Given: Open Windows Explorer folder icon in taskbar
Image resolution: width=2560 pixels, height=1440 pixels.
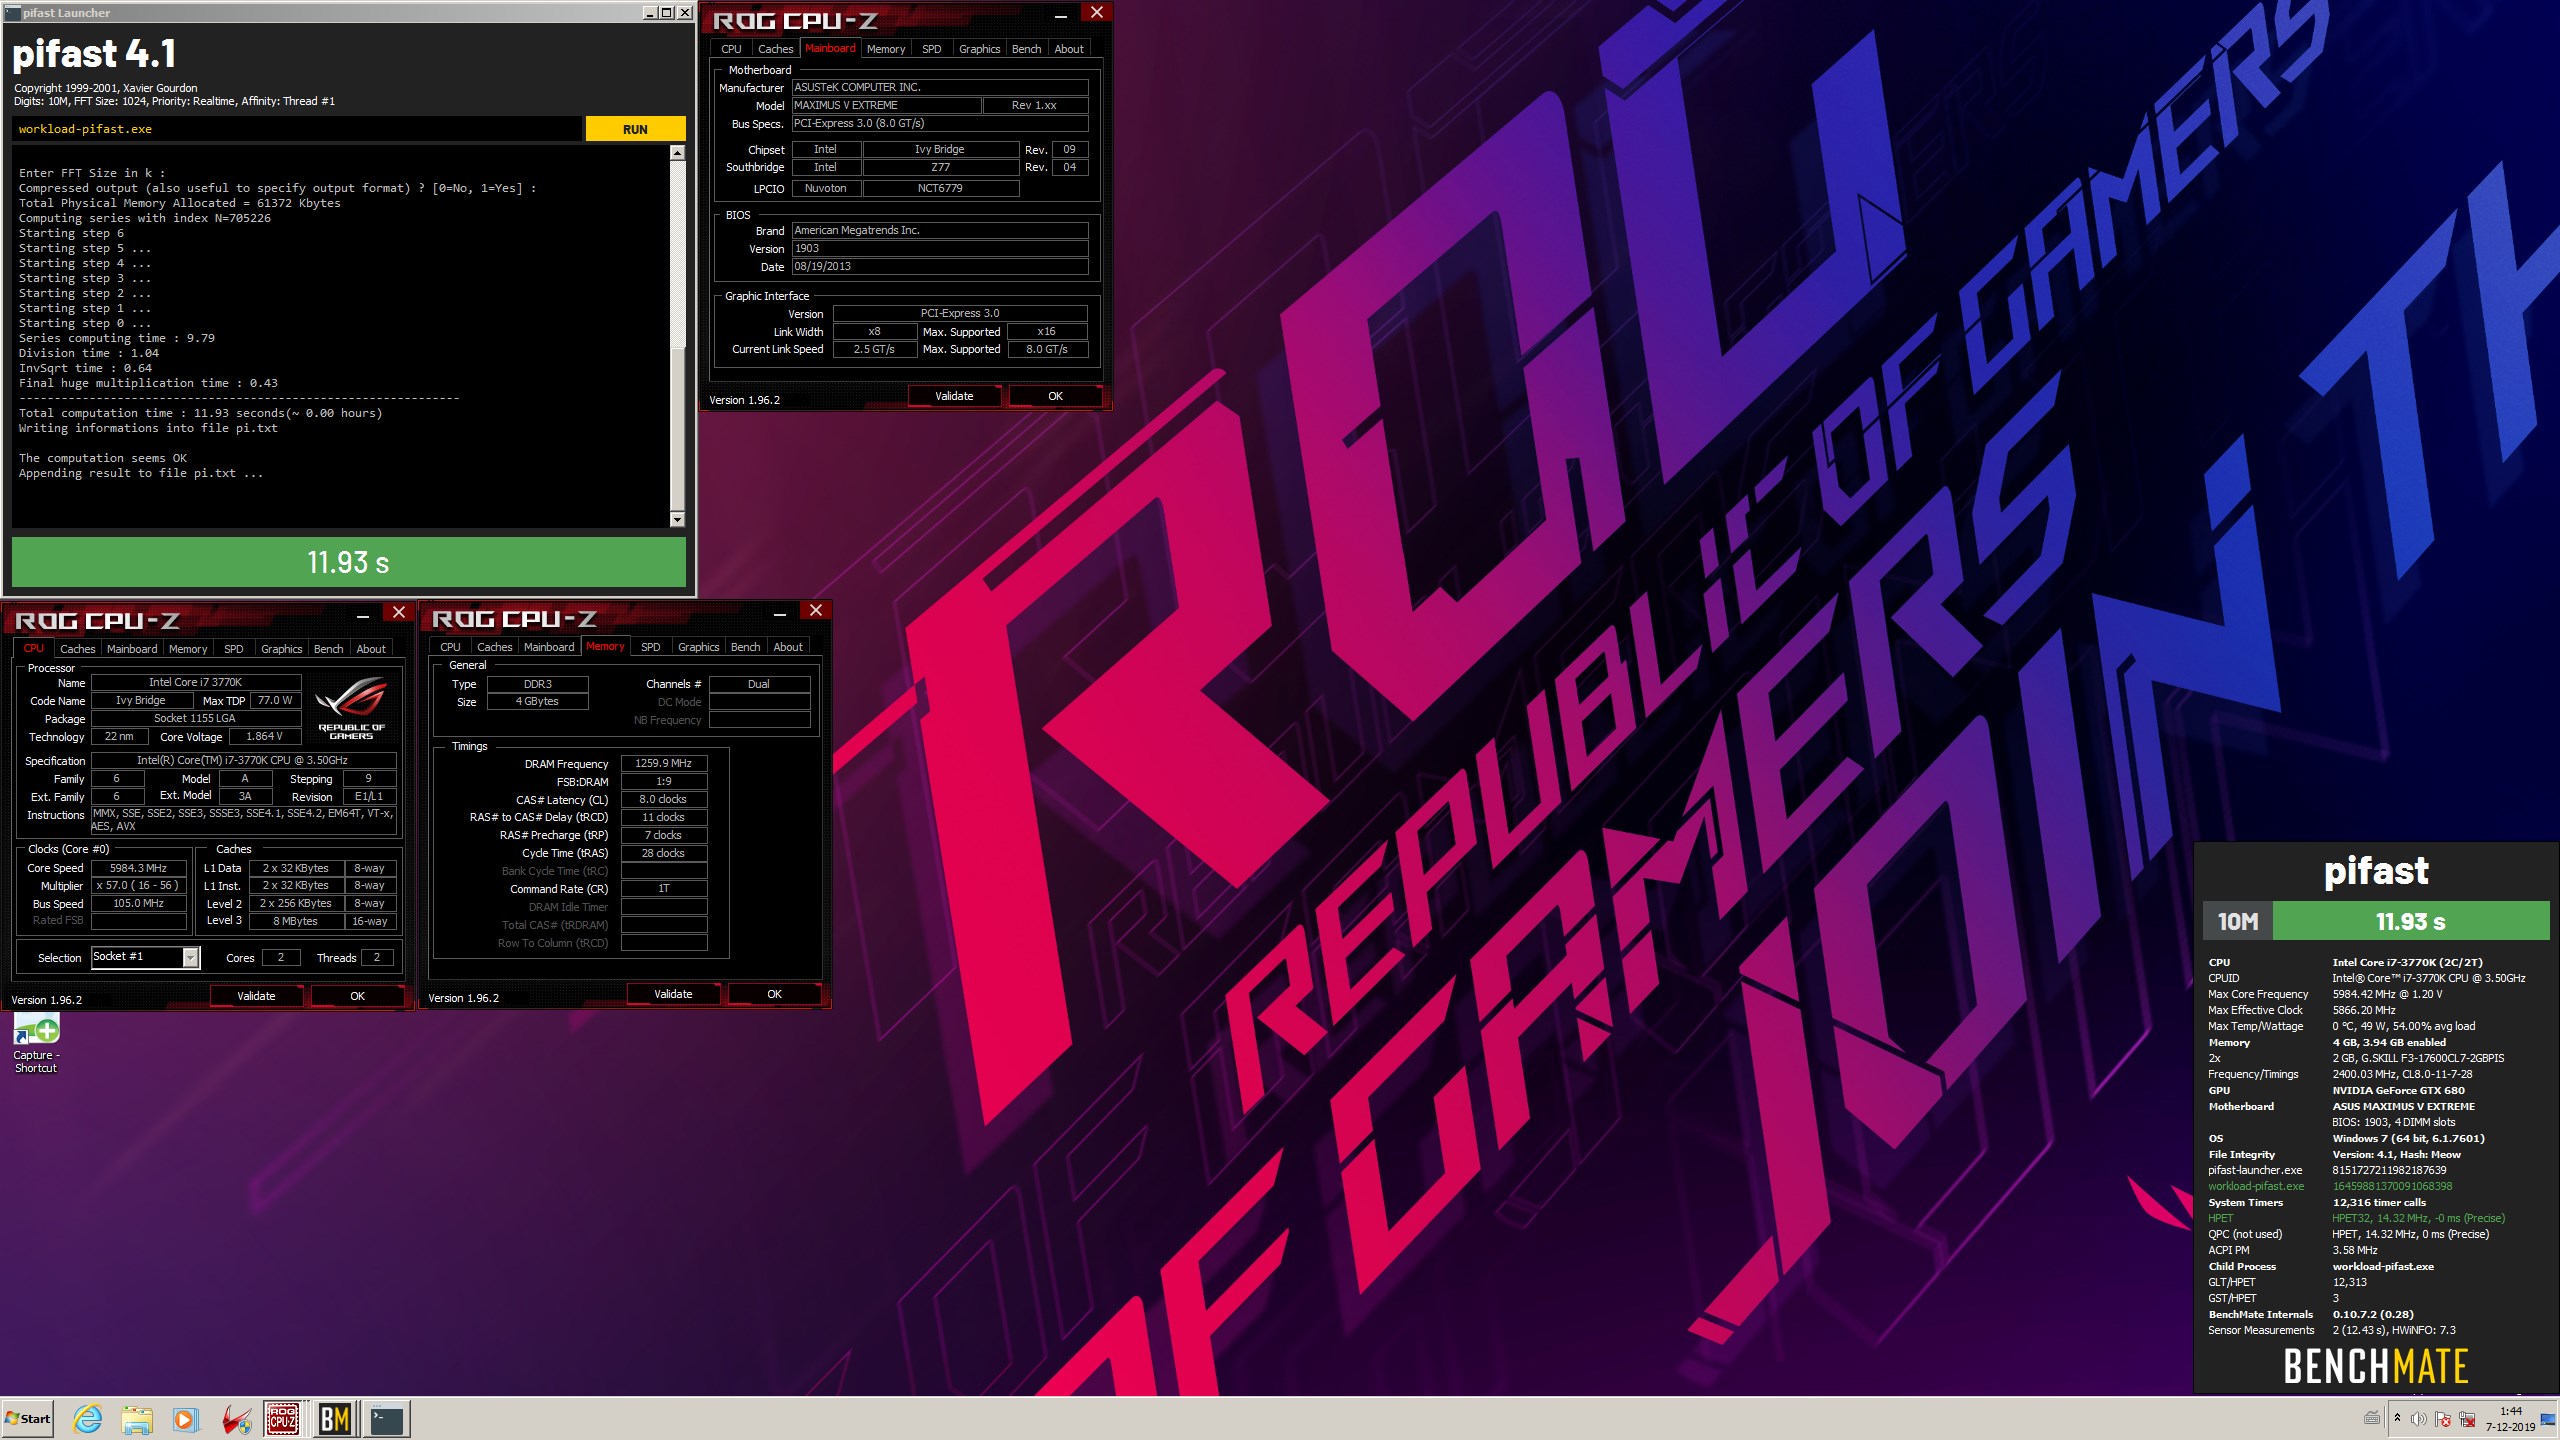Looking at the screenshot, I should coord(137,1418).
